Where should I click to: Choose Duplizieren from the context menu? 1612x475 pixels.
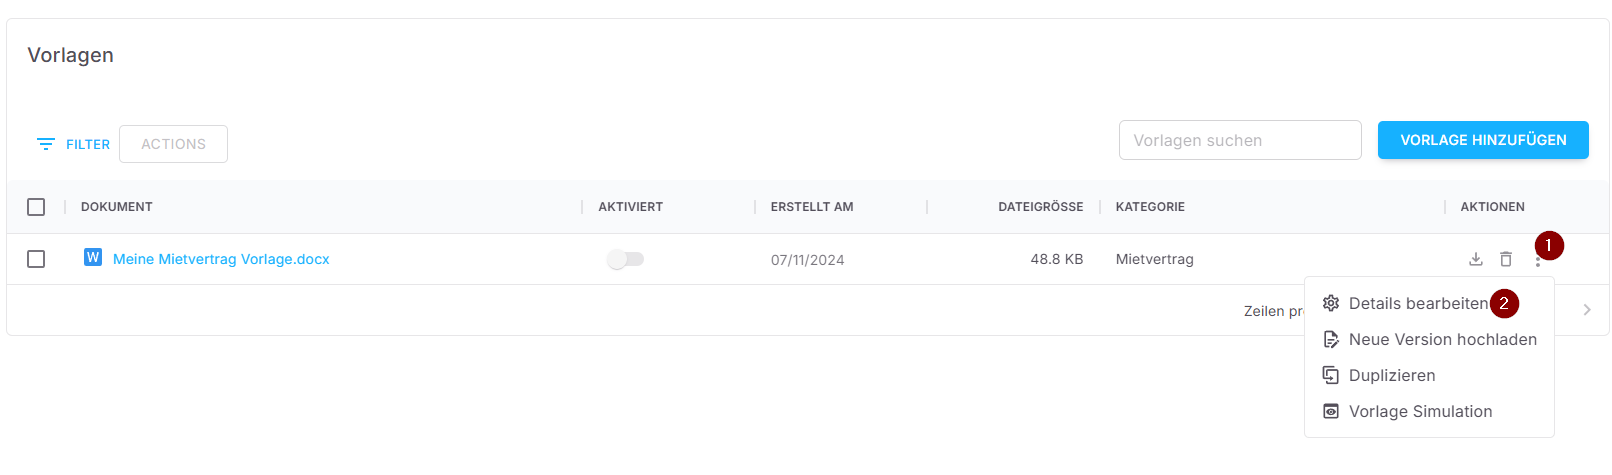pos(1392,376)
